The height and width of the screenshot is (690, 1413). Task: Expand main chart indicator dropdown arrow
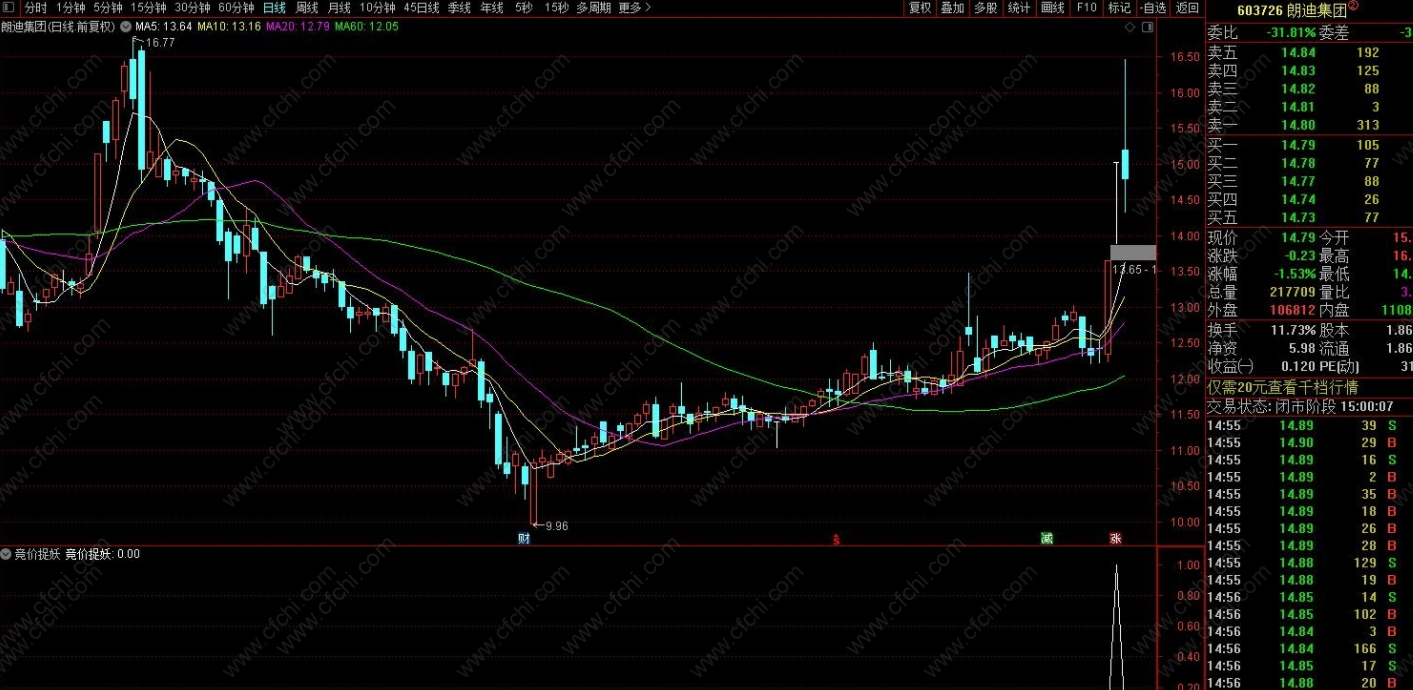click(x=126, y=25)
